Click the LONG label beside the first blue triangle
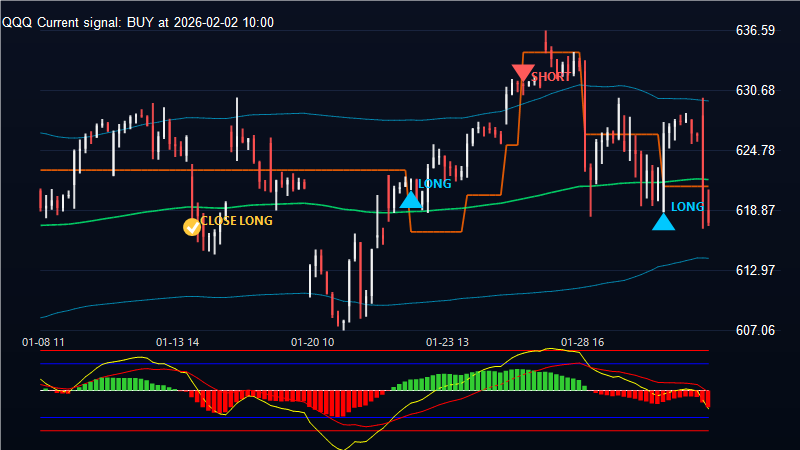 pyautogui.click(x=434, y=184)
